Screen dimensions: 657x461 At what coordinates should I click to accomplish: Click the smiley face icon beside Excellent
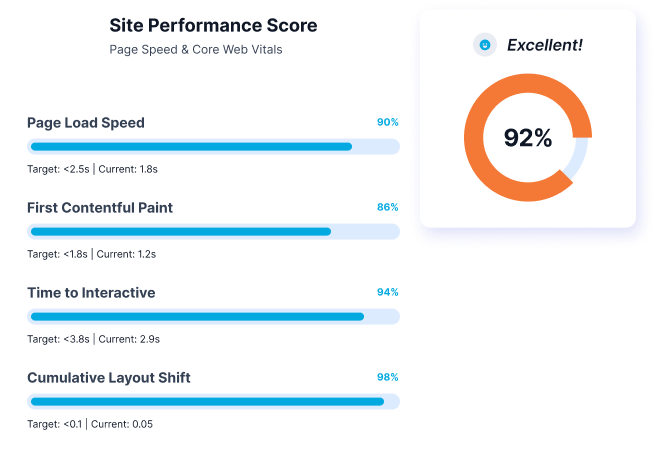(485, 45)
